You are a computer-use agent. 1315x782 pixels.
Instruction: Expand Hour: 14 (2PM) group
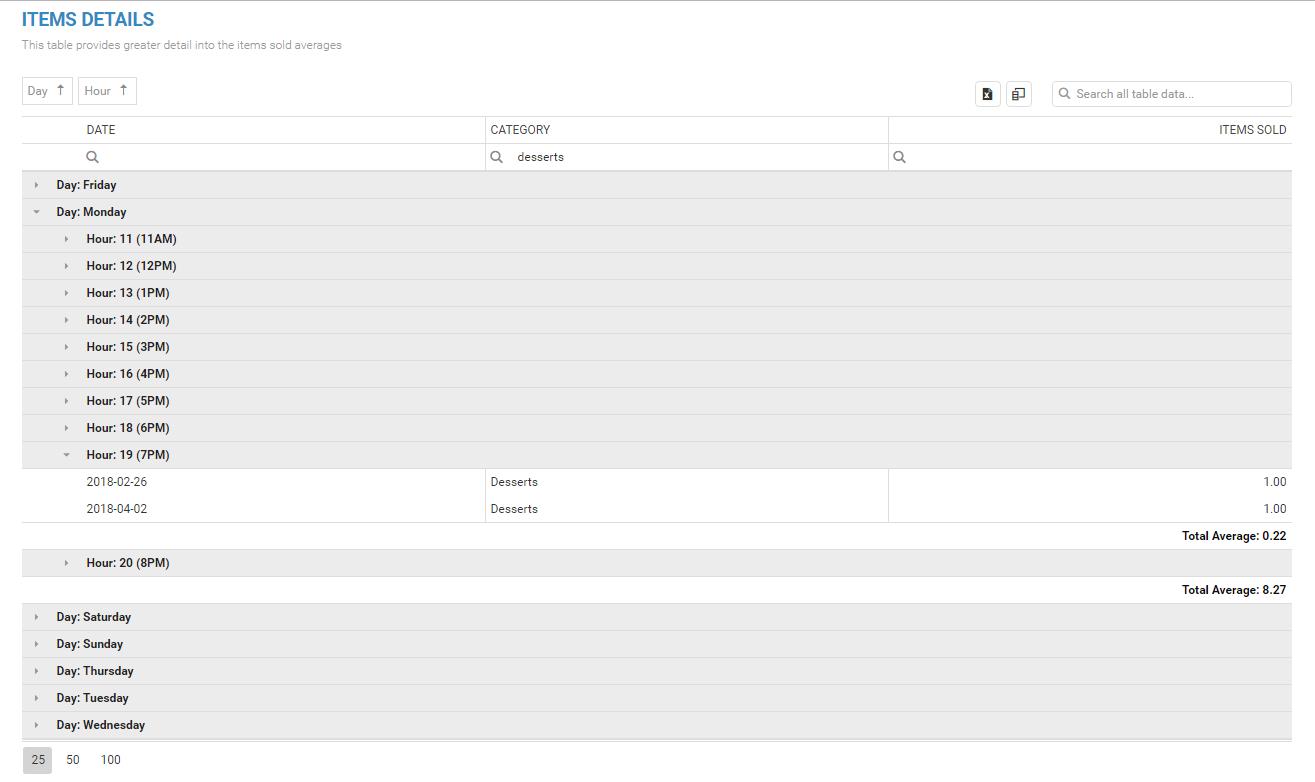pyautogui.click(x=67, y=320)
